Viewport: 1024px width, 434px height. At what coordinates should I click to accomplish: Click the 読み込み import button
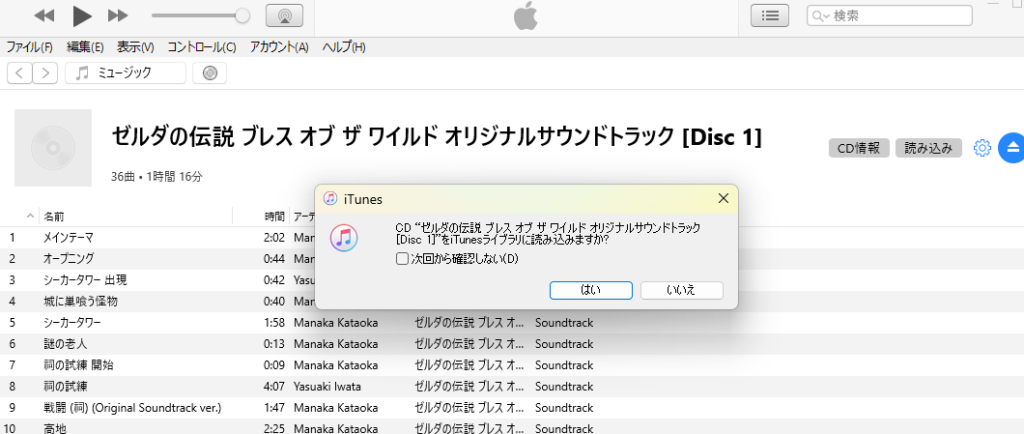pos(928,148)
